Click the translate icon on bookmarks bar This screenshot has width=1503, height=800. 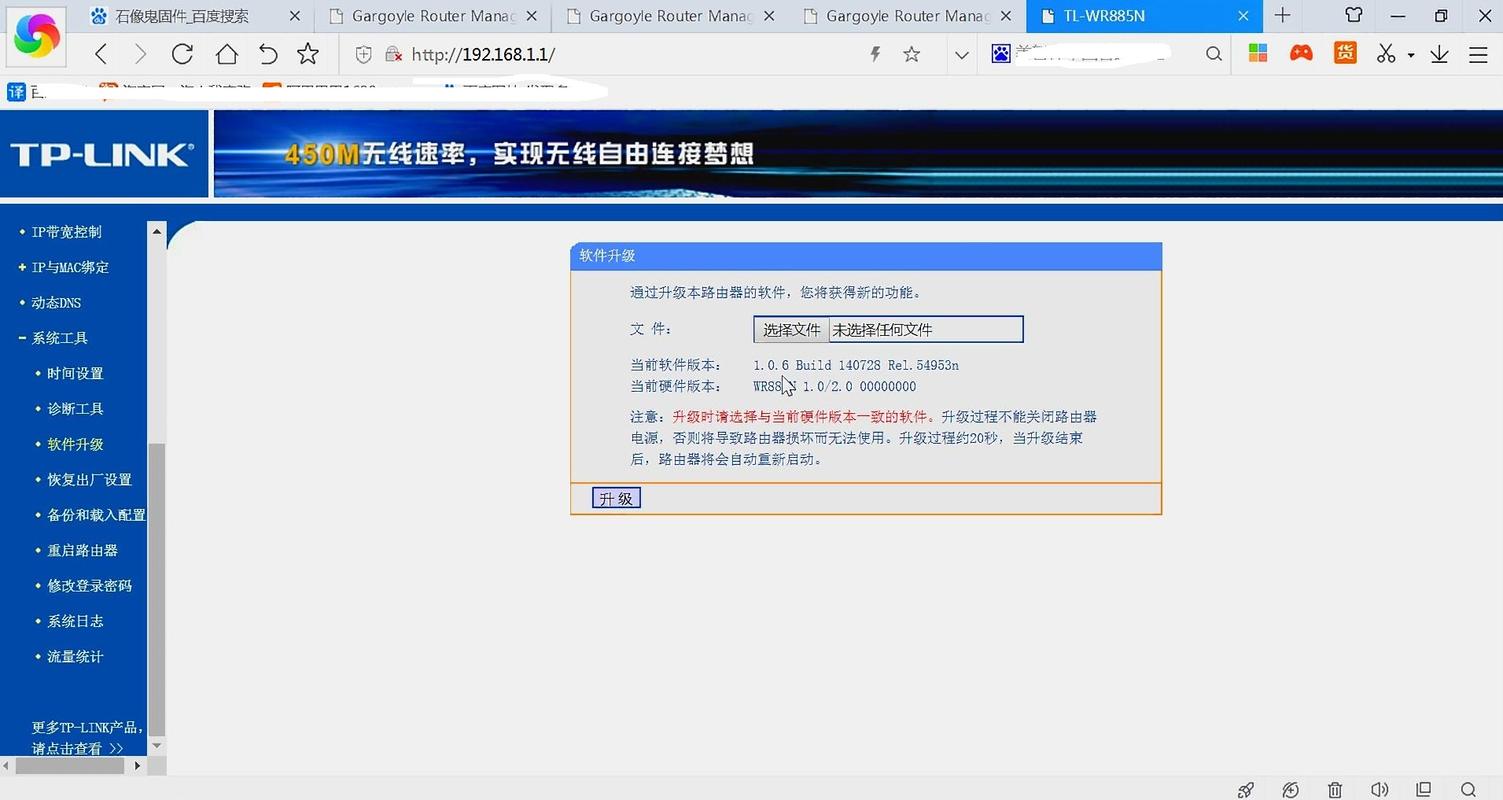[x=16, y=92]
